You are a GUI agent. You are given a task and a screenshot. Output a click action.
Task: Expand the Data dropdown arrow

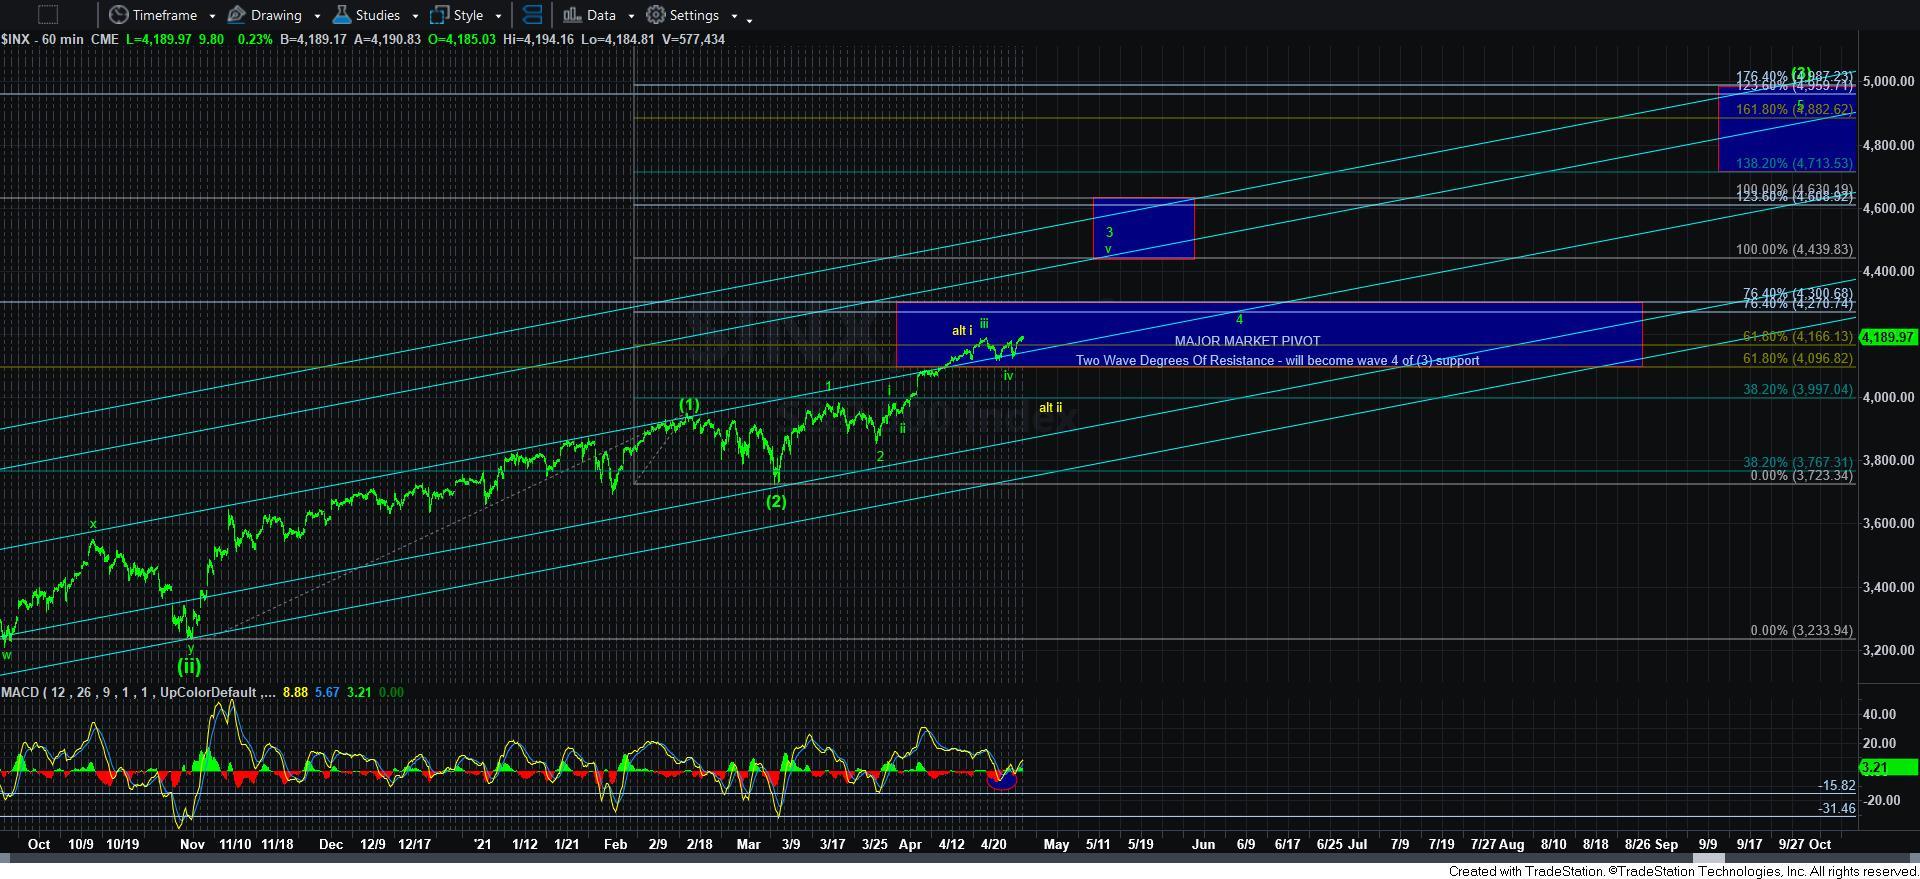pyautogui.click(x=631, y=16)
